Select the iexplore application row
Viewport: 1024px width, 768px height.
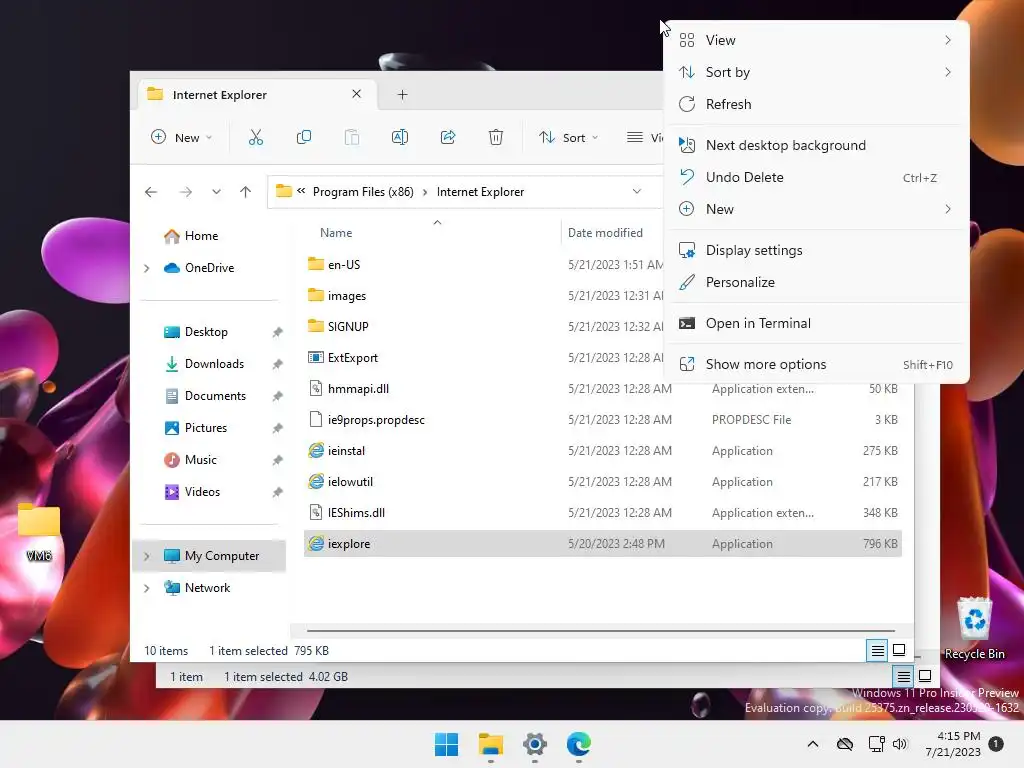(603, 543)
